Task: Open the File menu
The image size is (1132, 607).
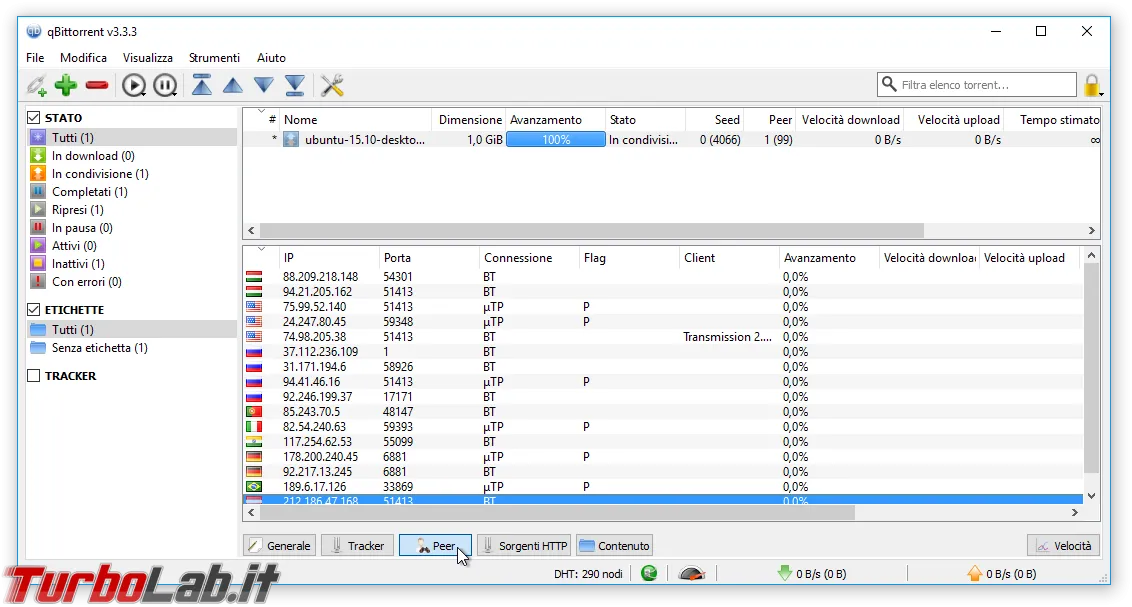Action: point(35,58)
